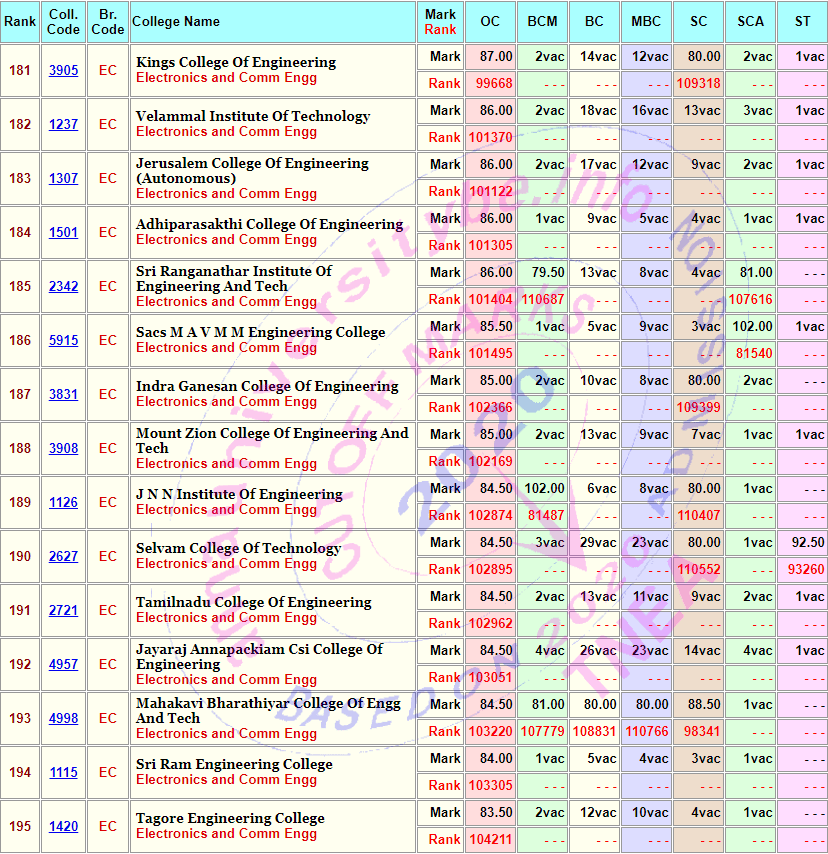Open the 1307 college code link
The image size is (828, 854).
point(63,179)
